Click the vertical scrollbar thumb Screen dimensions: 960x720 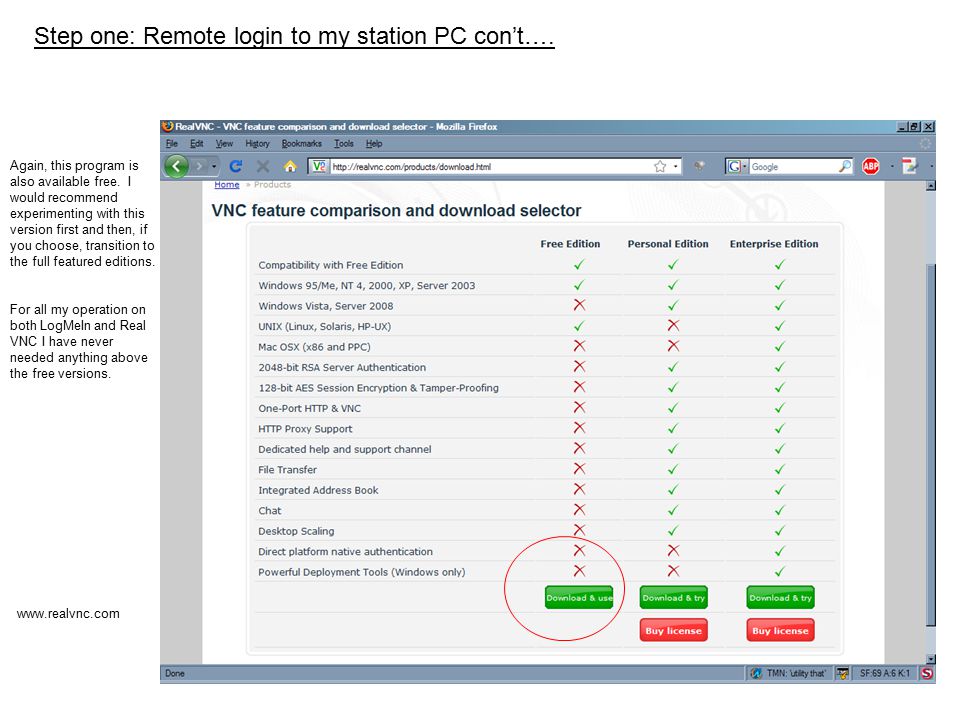[931, 444]
